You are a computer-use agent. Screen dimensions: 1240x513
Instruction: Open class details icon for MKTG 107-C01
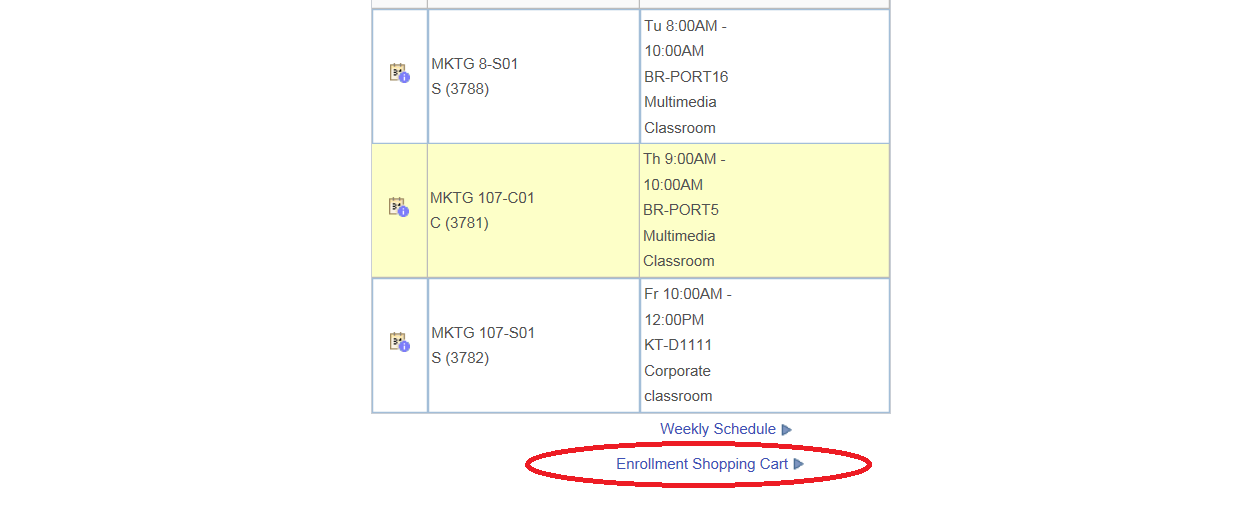click(399, 207)
